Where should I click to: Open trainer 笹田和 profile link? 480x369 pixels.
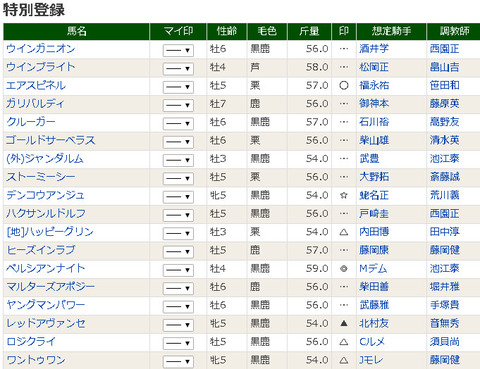[444, 86]
